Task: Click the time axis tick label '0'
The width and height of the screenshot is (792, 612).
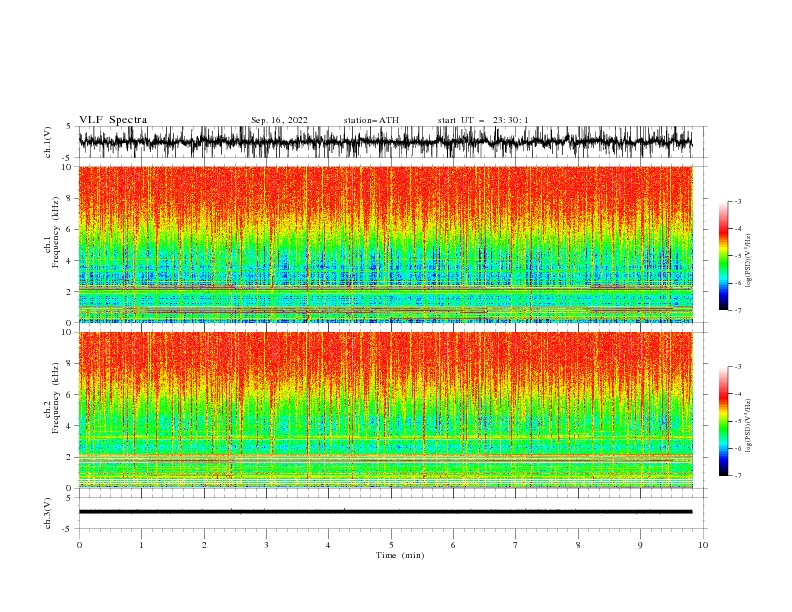Action: tap(79, 545)
